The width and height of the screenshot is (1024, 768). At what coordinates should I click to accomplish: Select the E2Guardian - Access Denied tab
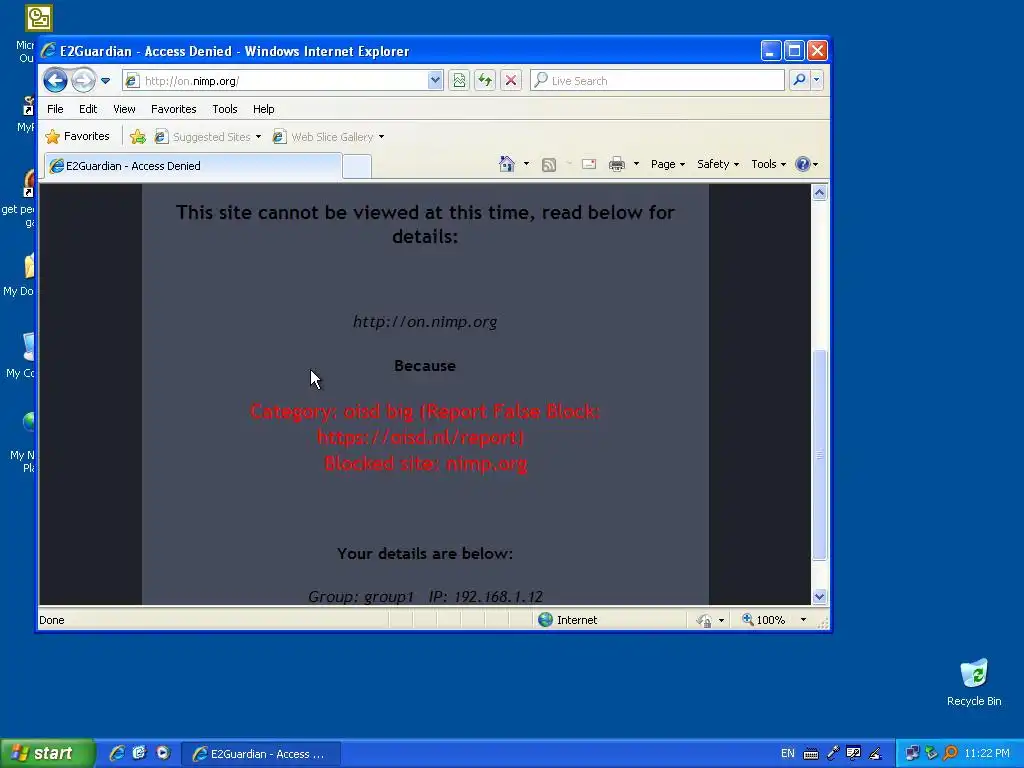coord(193,166)
